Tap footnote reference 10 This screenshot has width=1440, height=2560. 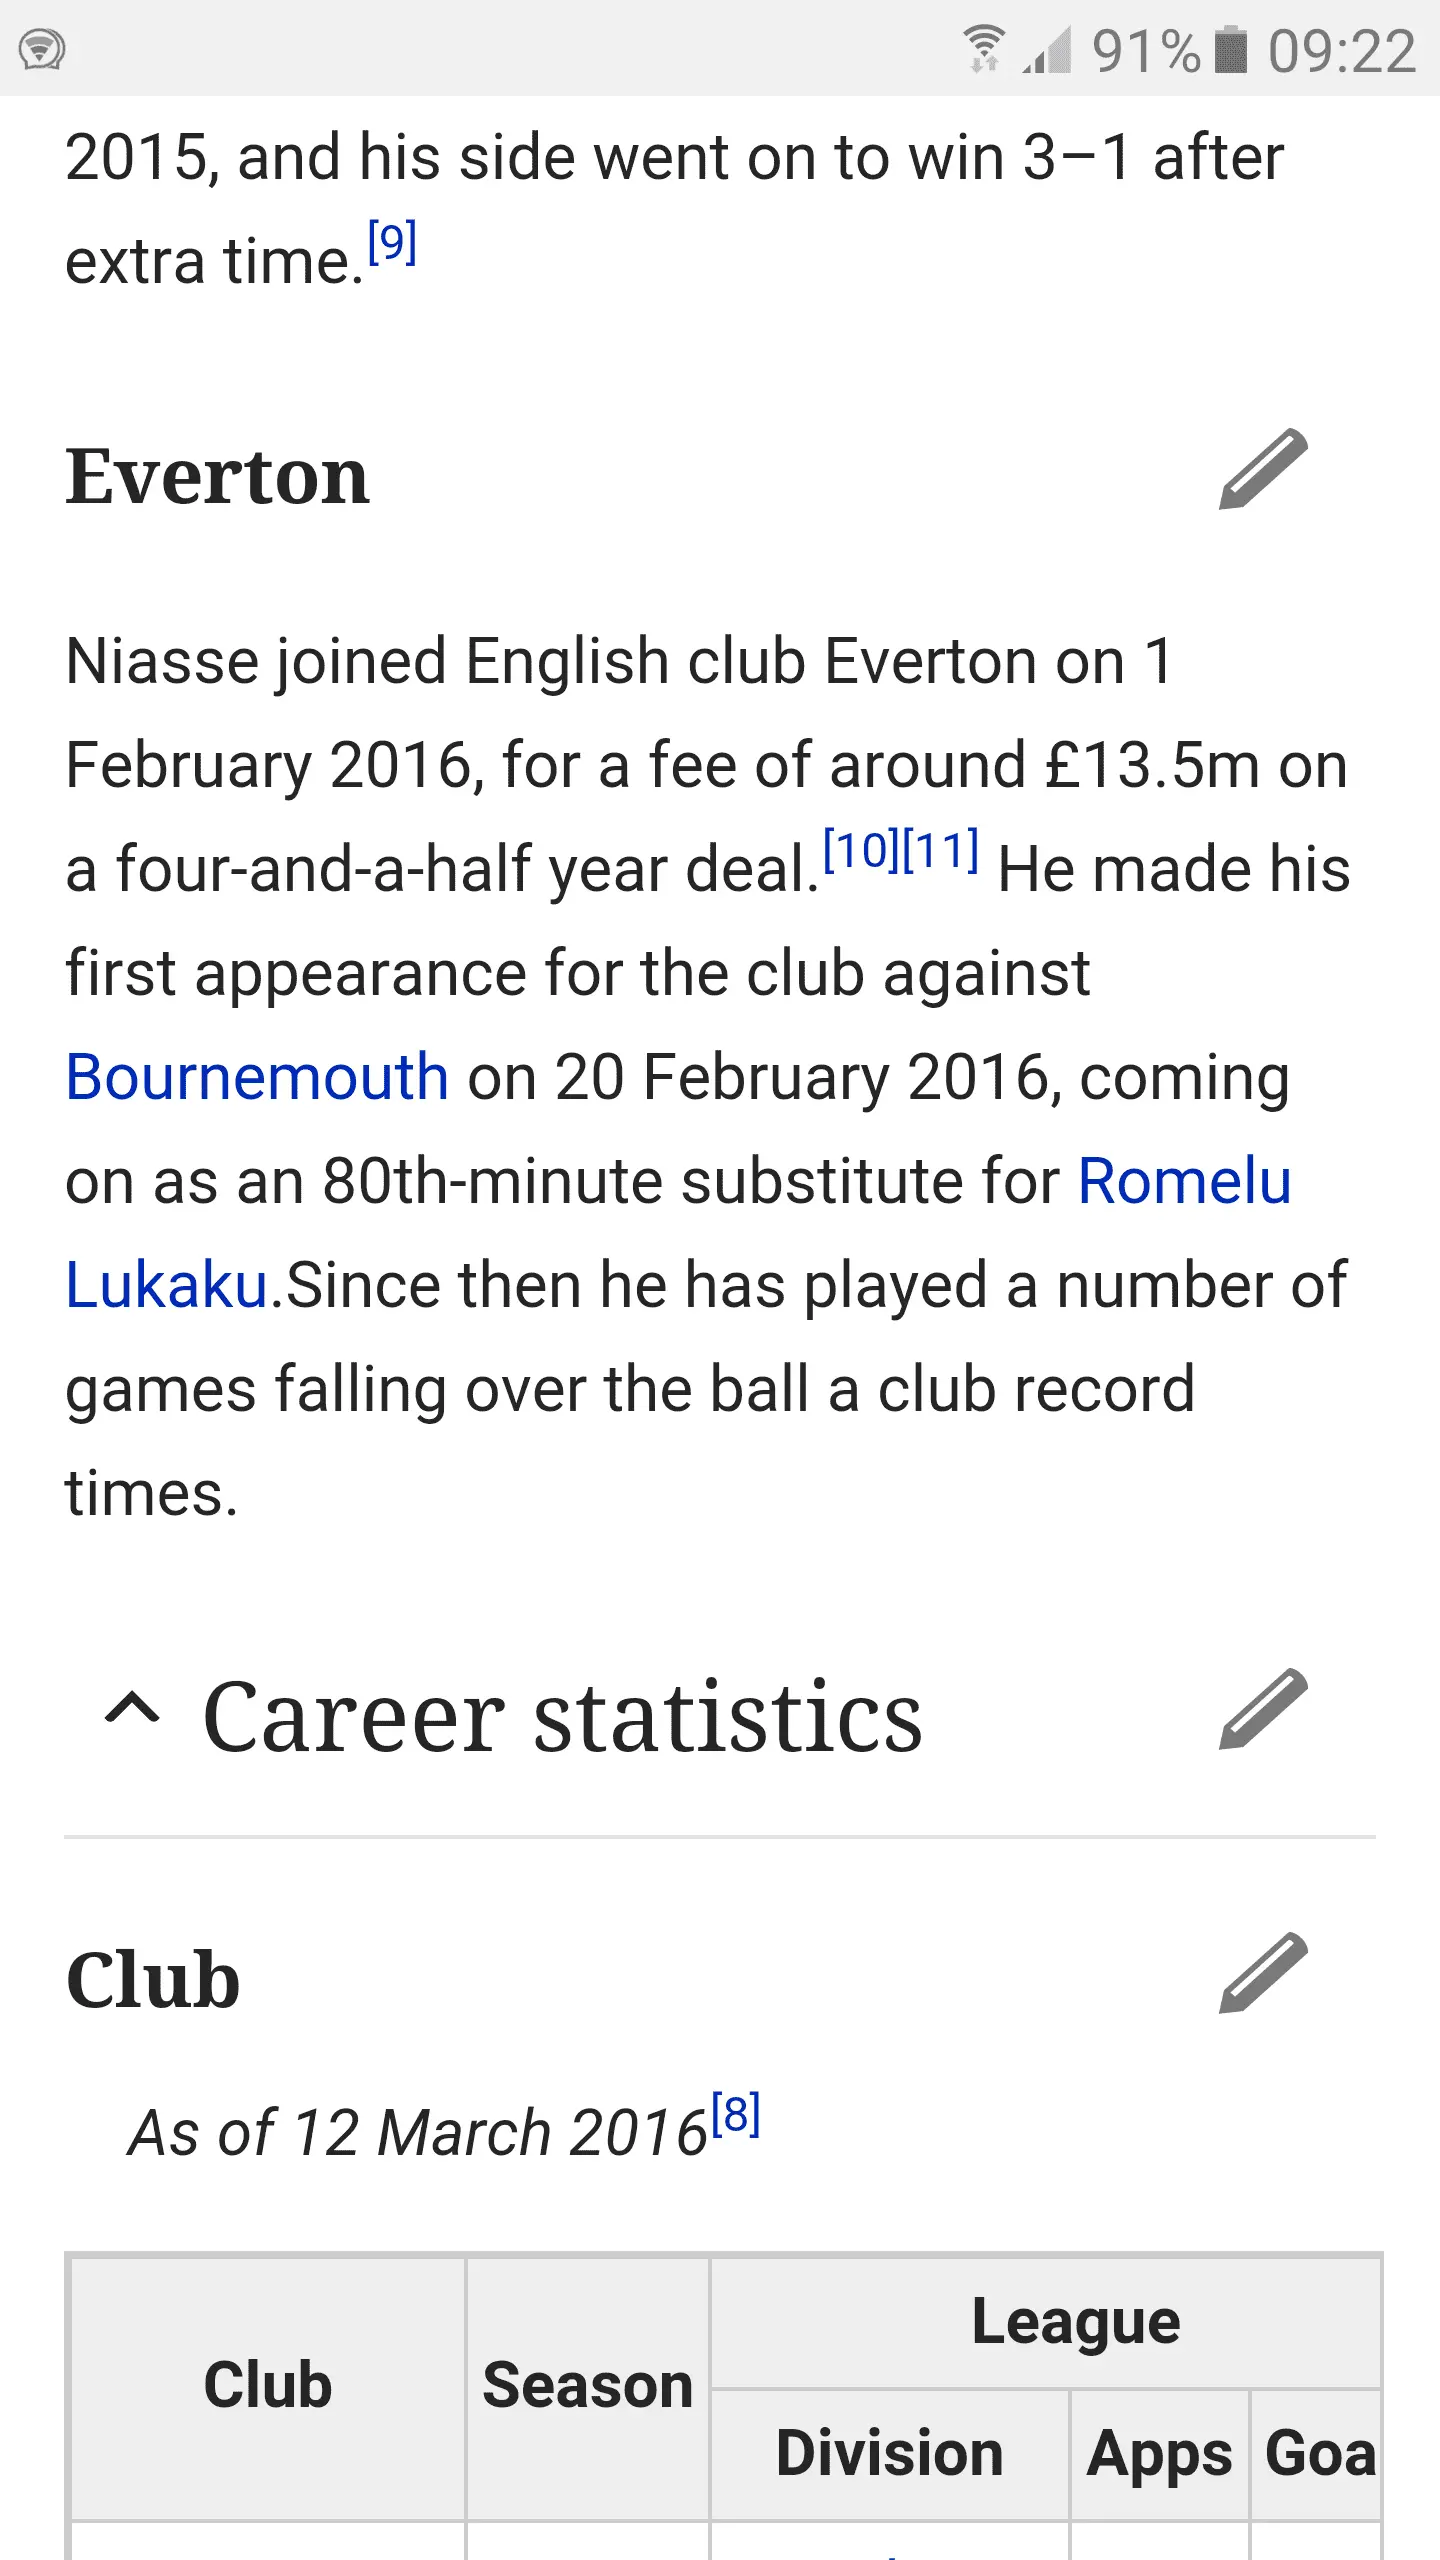860,851
